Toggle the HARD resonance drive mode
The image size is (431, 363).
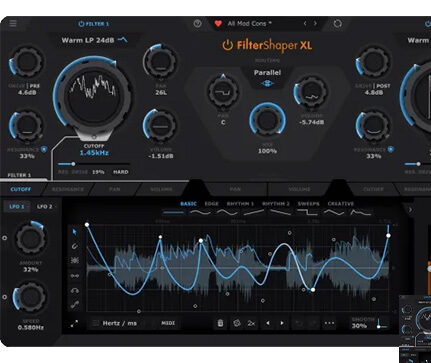[121, 172]
